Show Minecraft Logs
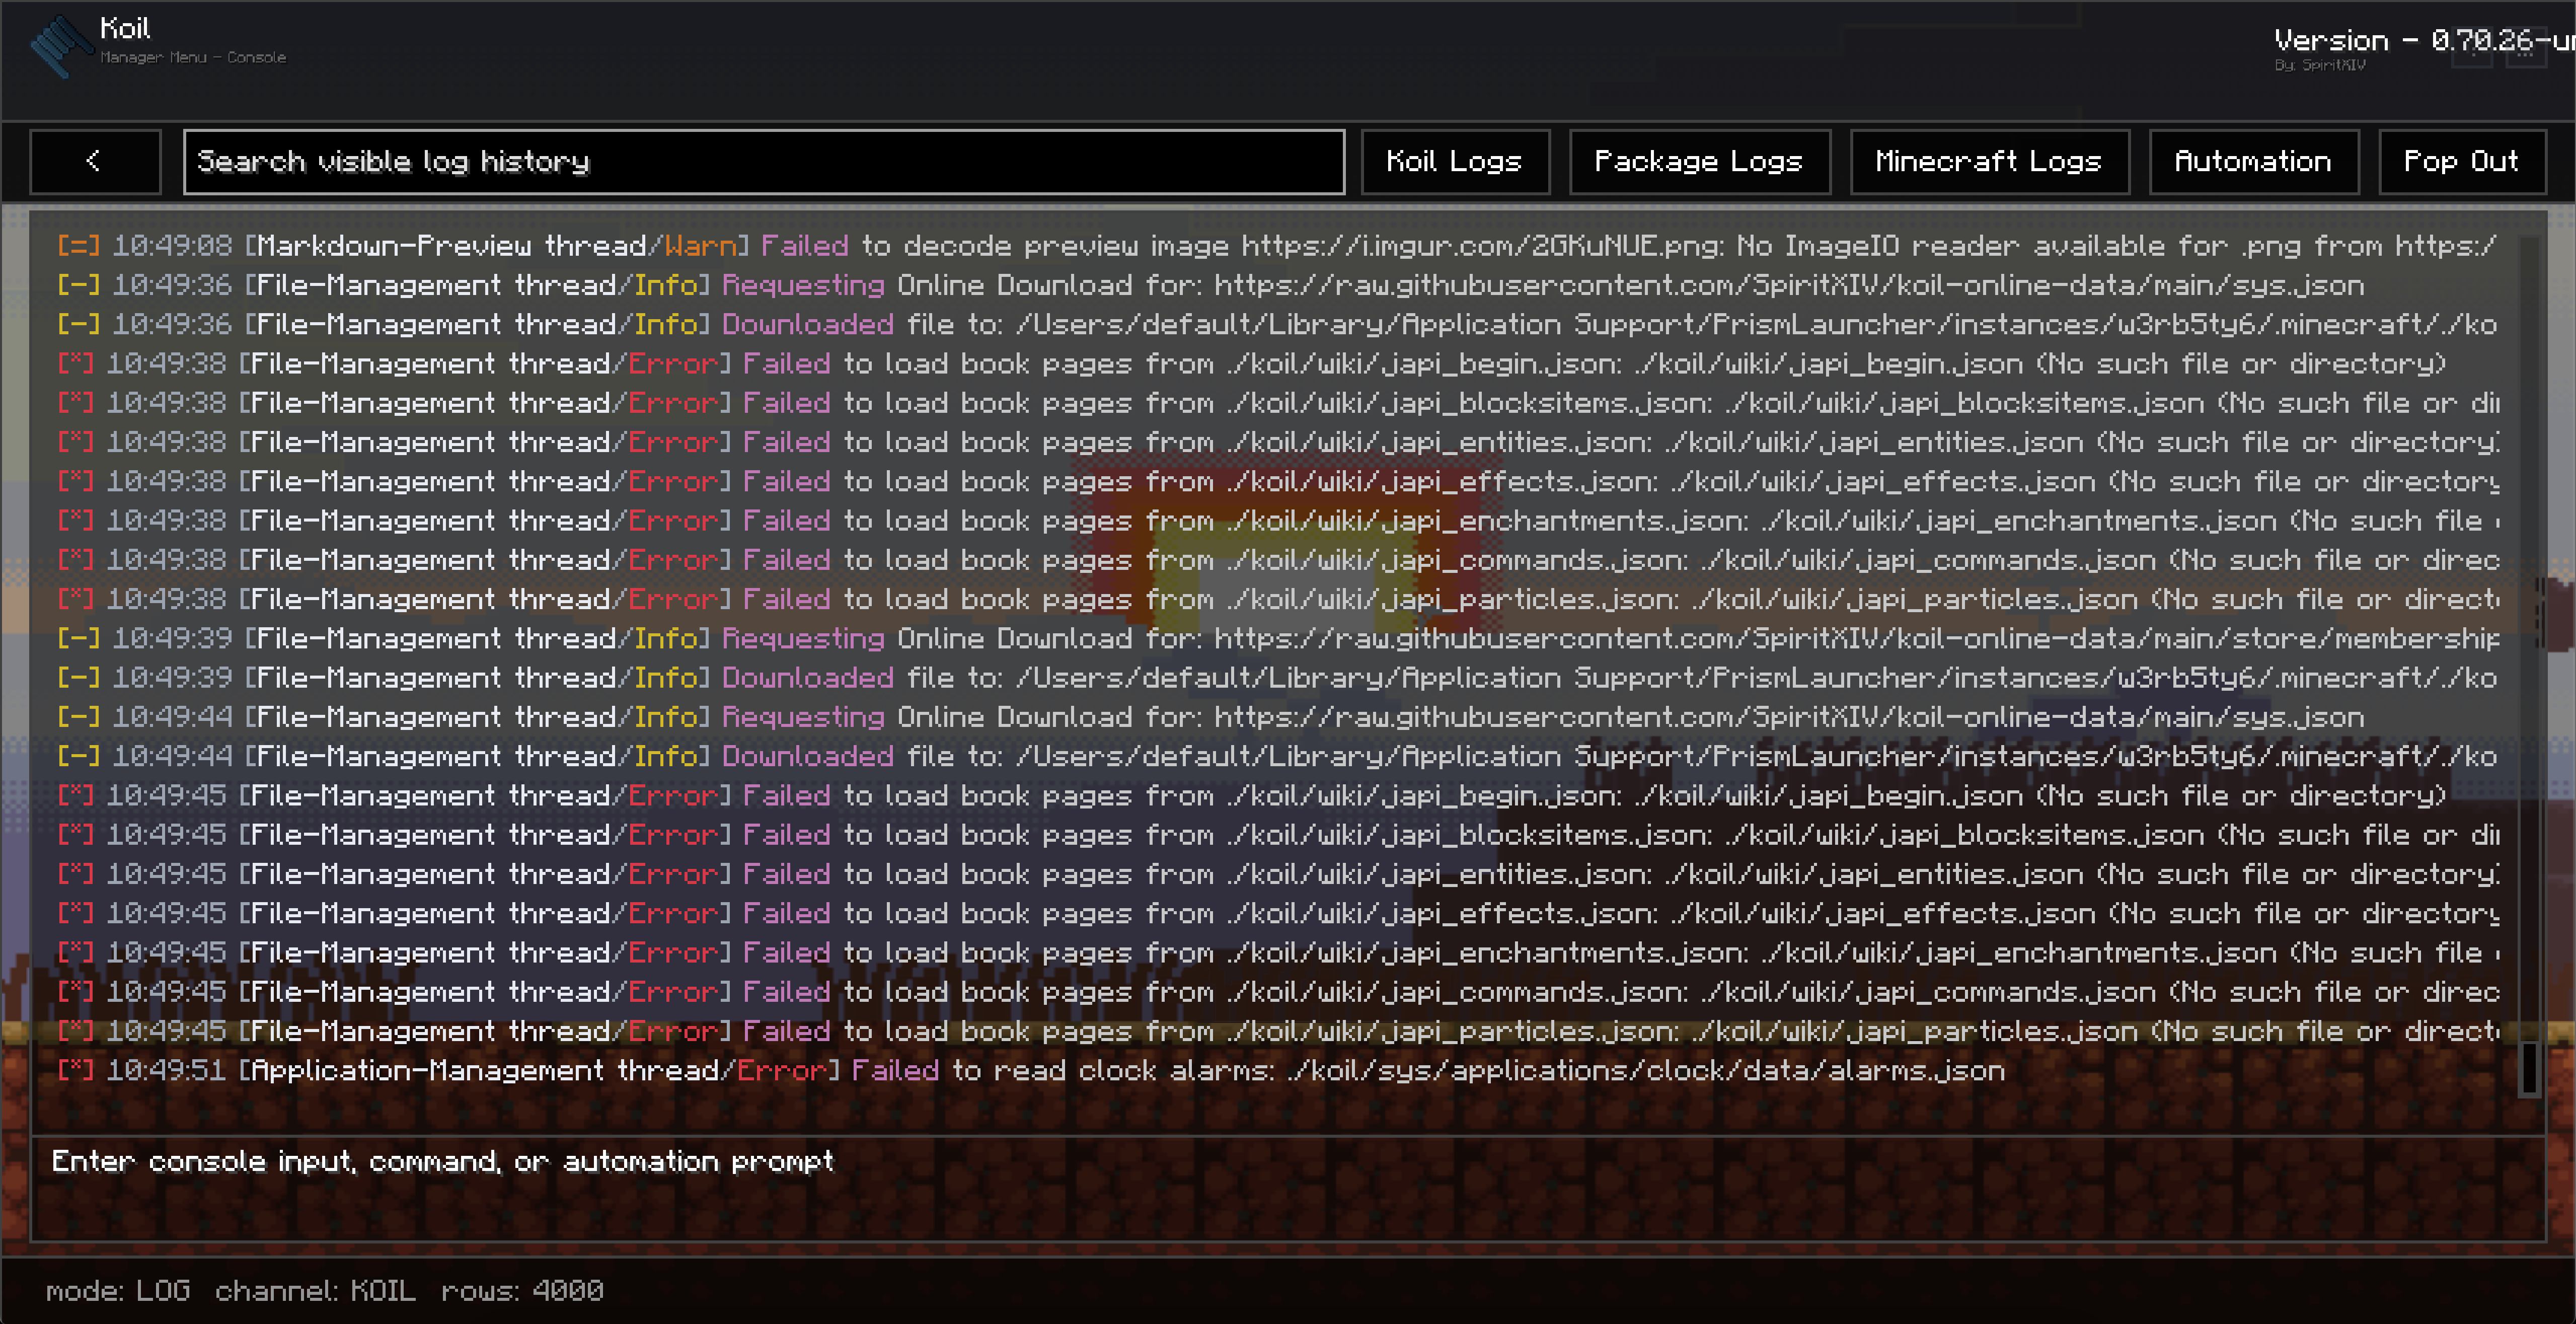This screenshot has width=2576, height=1324. click(x=1989, y=161)
